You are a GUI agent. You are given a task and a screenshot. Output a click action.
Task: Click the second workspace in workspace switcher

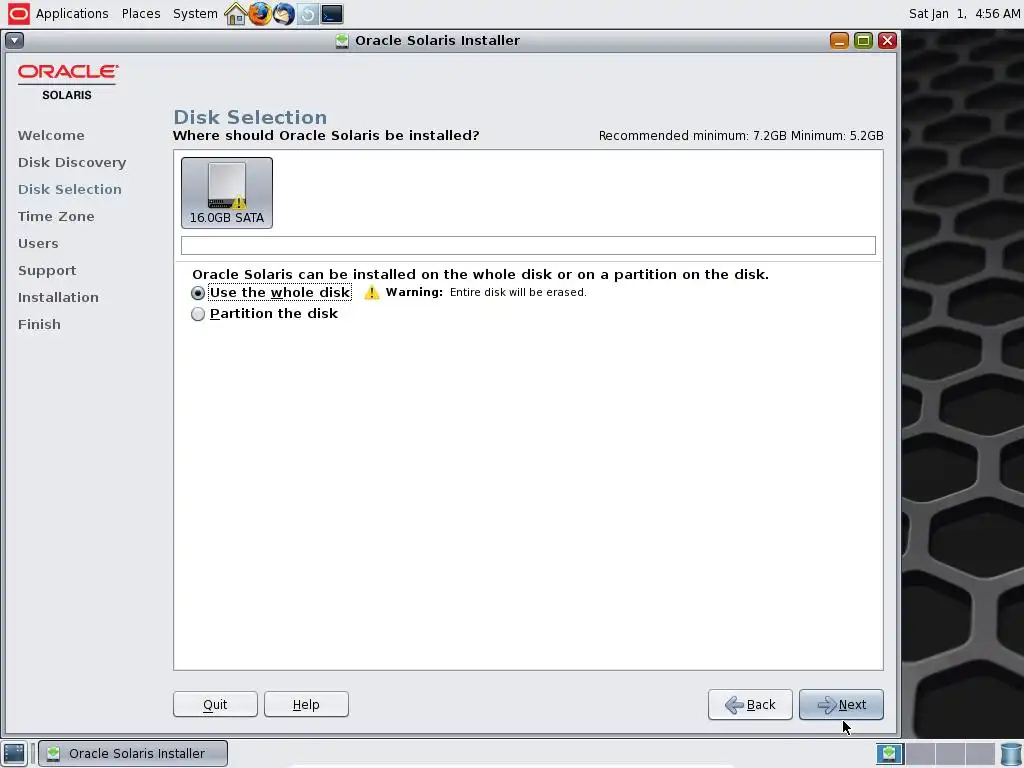(x=920, y=753)
